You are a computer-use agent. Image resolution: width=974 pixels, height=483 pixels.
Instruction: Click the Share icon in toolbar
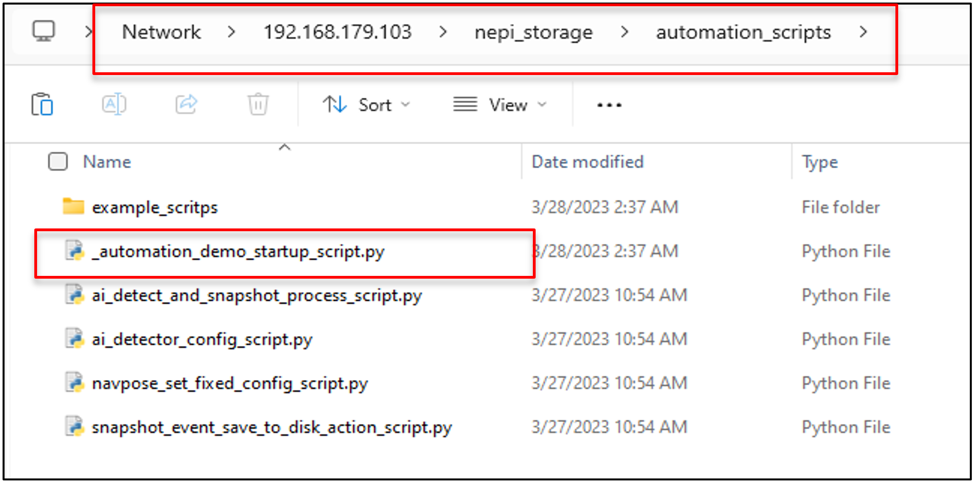click(x=186, y=104)
